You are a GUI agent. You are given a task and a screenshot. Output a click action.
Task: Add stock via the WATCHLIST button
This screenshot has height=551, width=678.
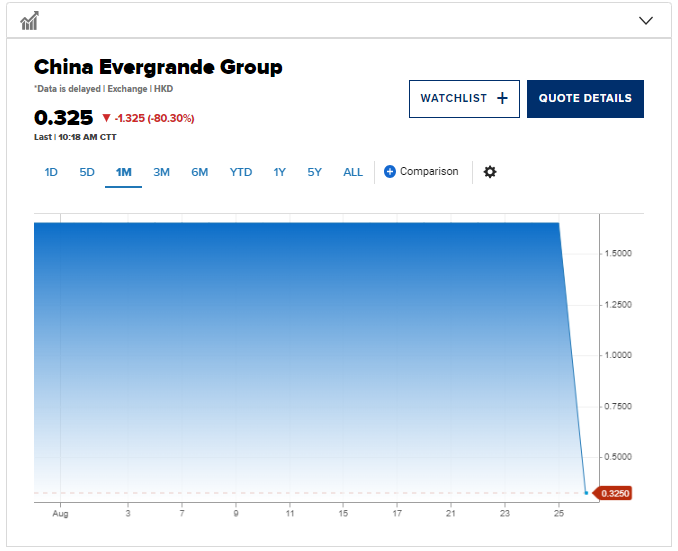(x=464, y=98)
